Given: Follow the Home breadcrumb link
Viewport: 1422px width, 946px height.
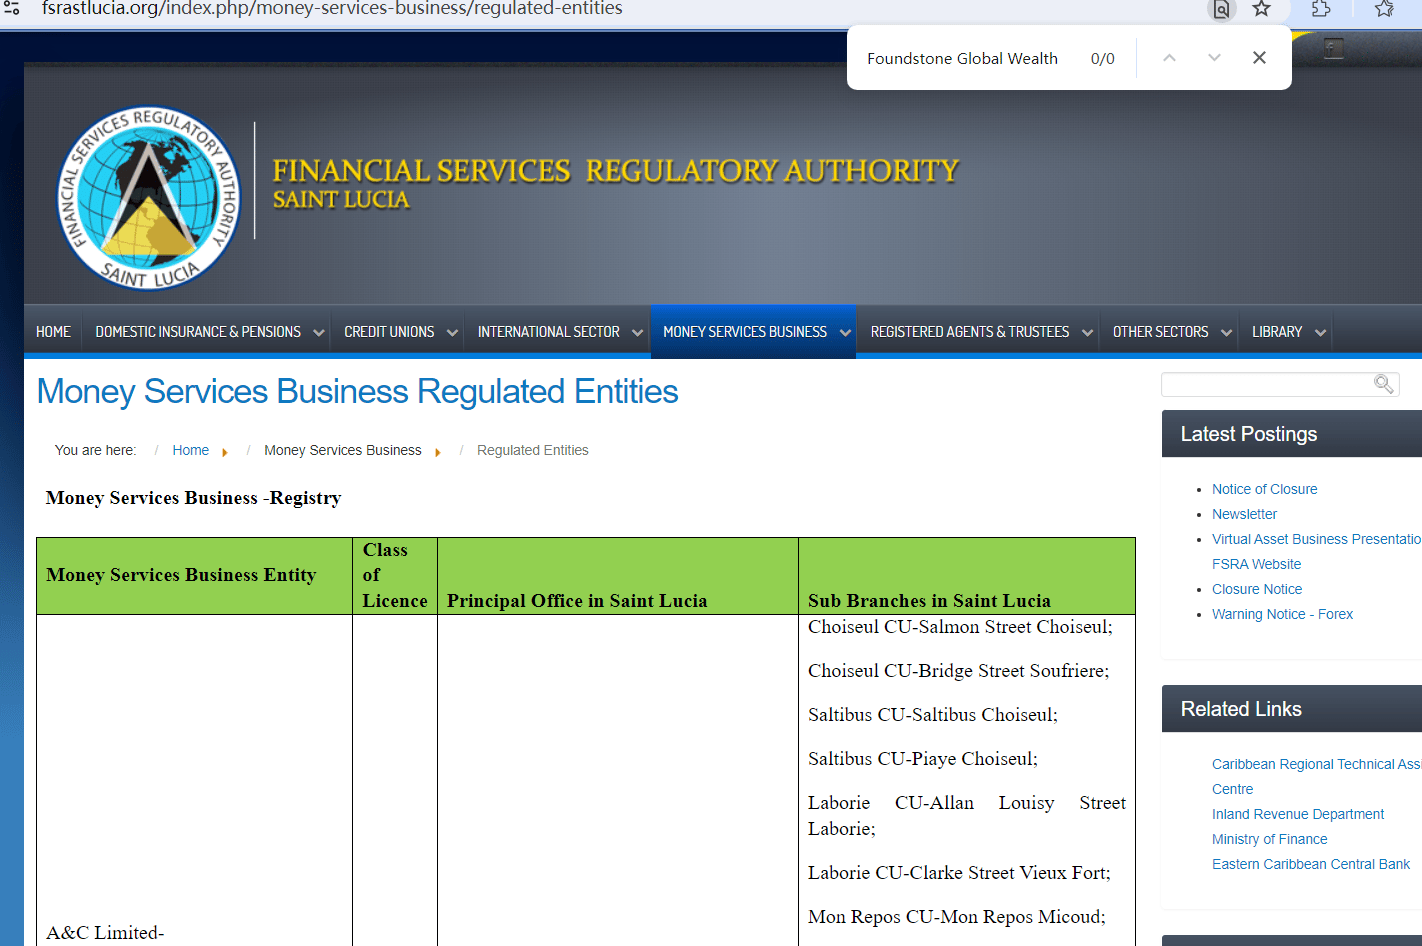Looking at the screenshot, I should pyautogui.click(x=190, y=451).
